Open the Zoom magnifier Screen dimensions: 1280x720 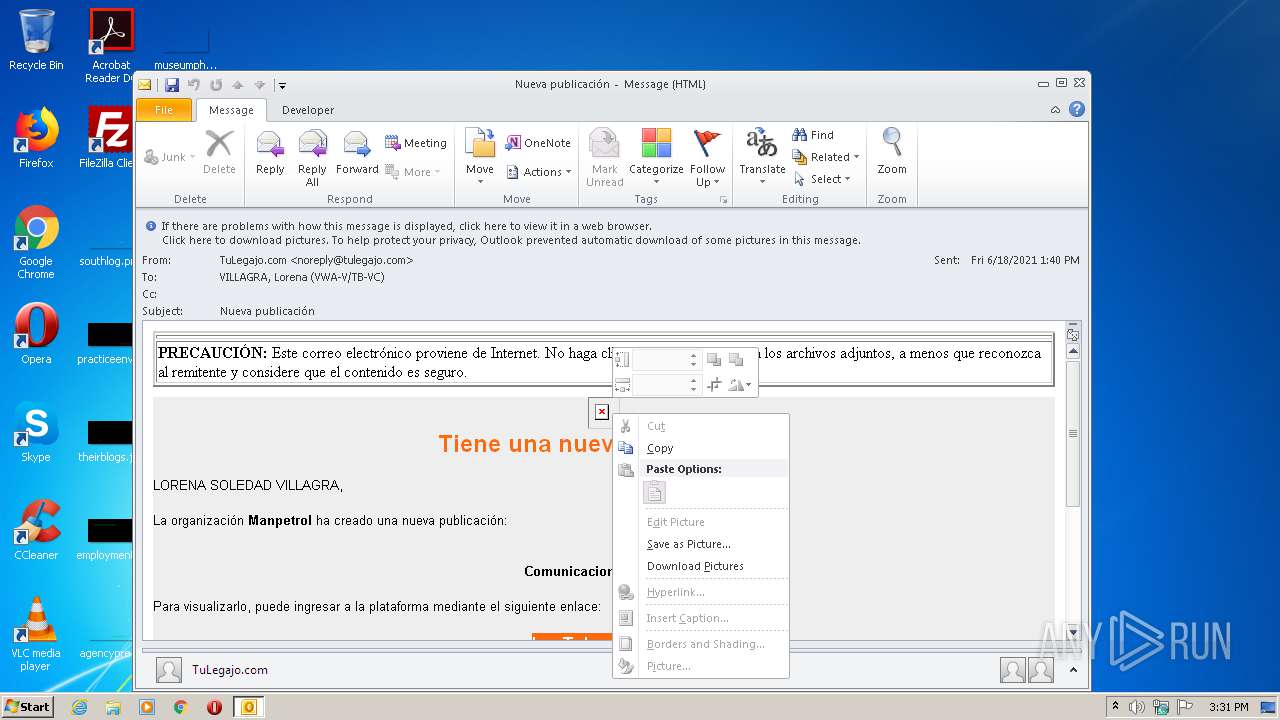[x=892, y=153]
